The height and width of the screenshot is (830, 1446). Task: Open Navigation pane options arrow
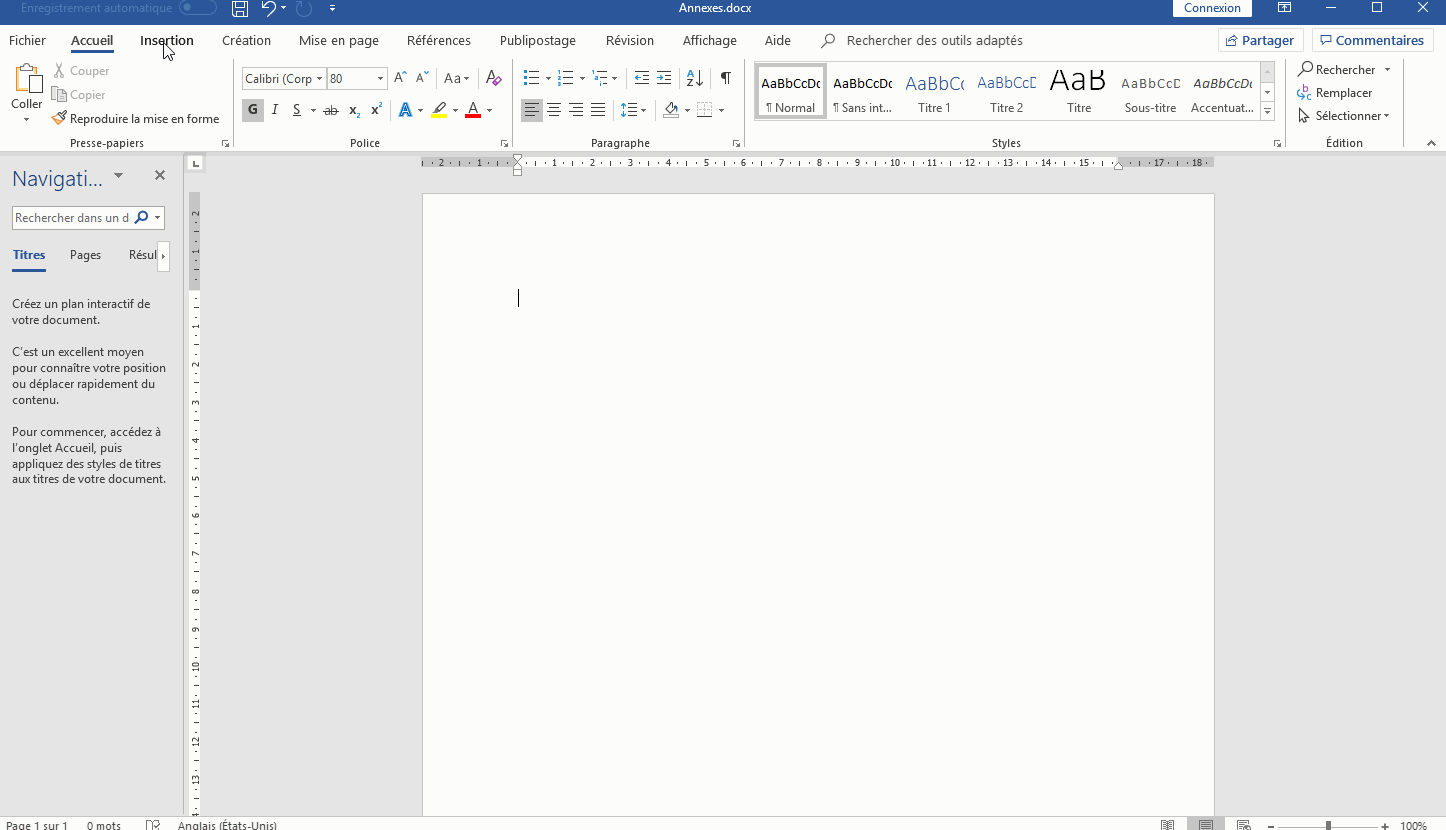pyautogui.click(x=118, y=176)
